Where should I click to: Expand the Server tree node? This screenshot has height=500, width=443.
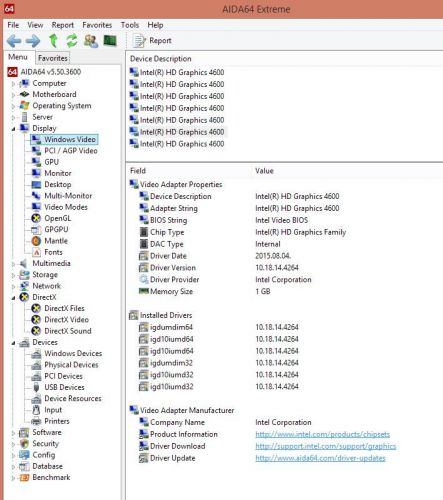pyautogui.click(x=13, y=117)
